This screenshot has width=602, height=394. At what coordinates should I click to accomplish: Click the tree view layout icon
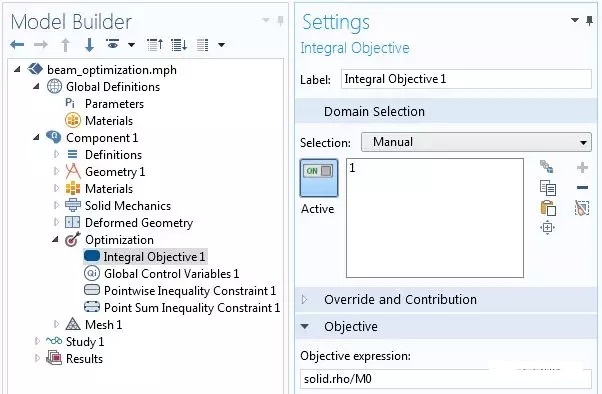click(202, 45)
